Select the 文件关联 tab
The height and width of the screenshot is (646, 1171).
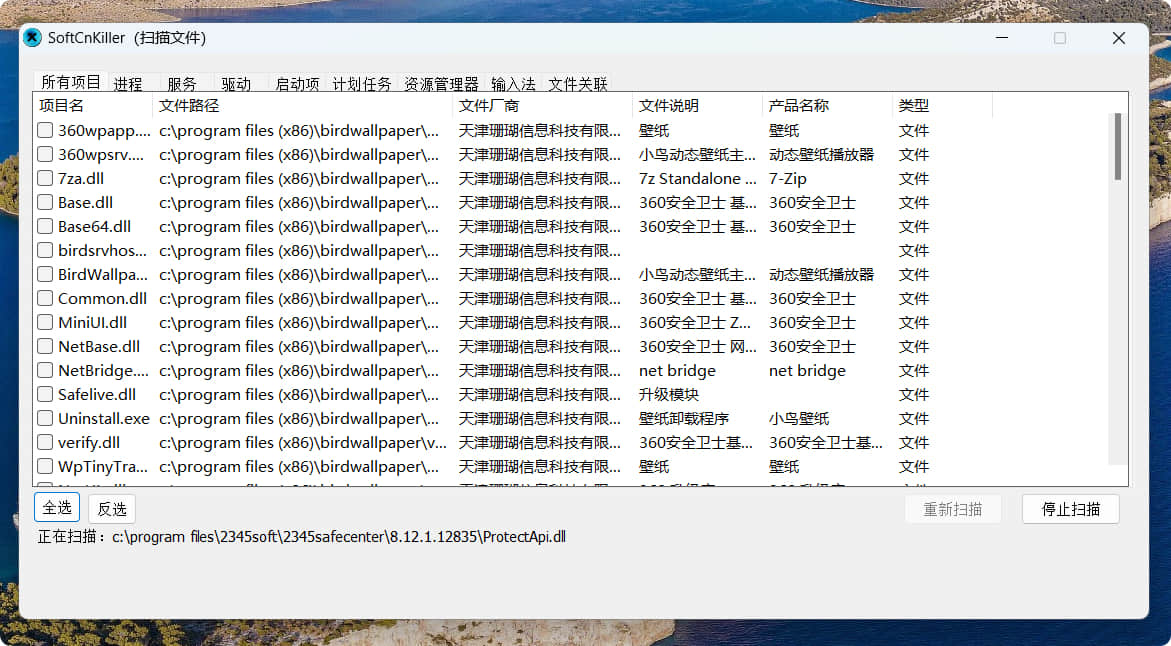[577, 84]
